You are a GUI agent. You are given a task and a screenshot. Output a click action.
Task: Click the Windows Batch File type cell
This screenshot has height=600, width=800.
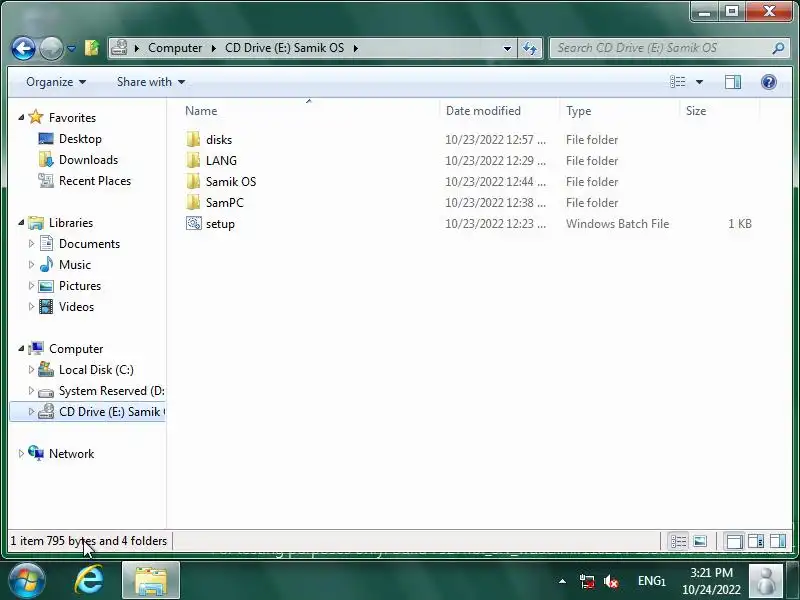(x=617, y=224)
